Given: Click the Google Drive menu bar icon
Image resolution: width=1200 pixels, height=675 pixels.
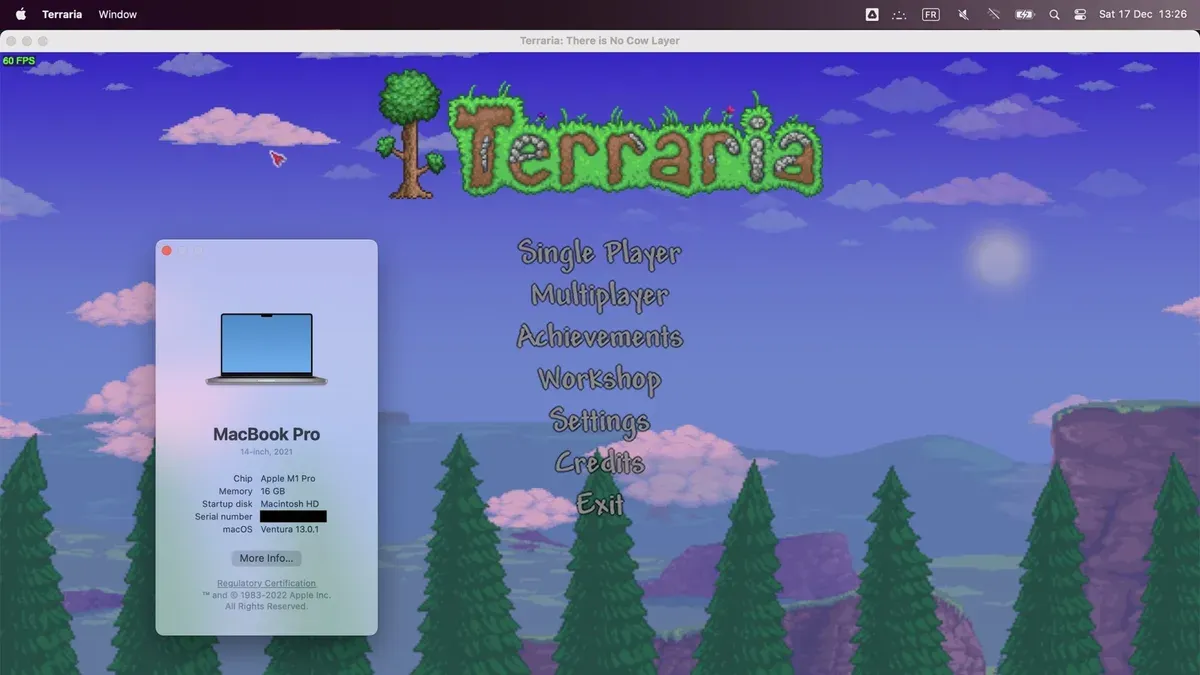Looking at the screenshot, I should (872, 15).
